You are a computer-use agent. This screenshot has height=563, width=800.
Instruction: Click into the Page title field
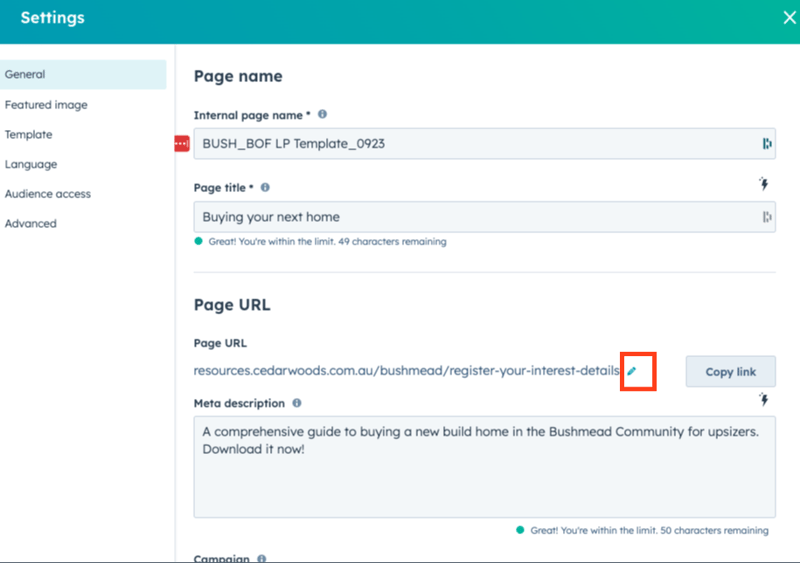click(x=485, y=217)
